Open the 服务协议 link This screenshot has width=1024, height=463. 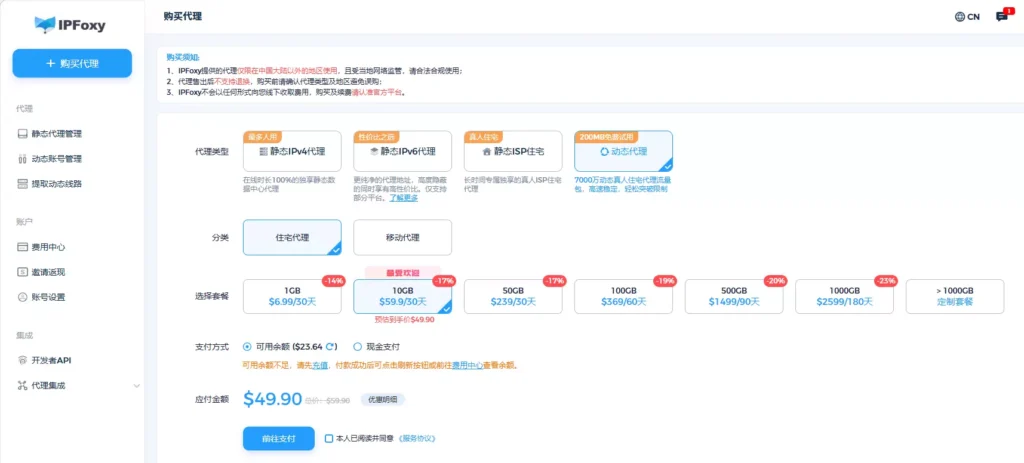pyautogui.click(x=416, y=438)
